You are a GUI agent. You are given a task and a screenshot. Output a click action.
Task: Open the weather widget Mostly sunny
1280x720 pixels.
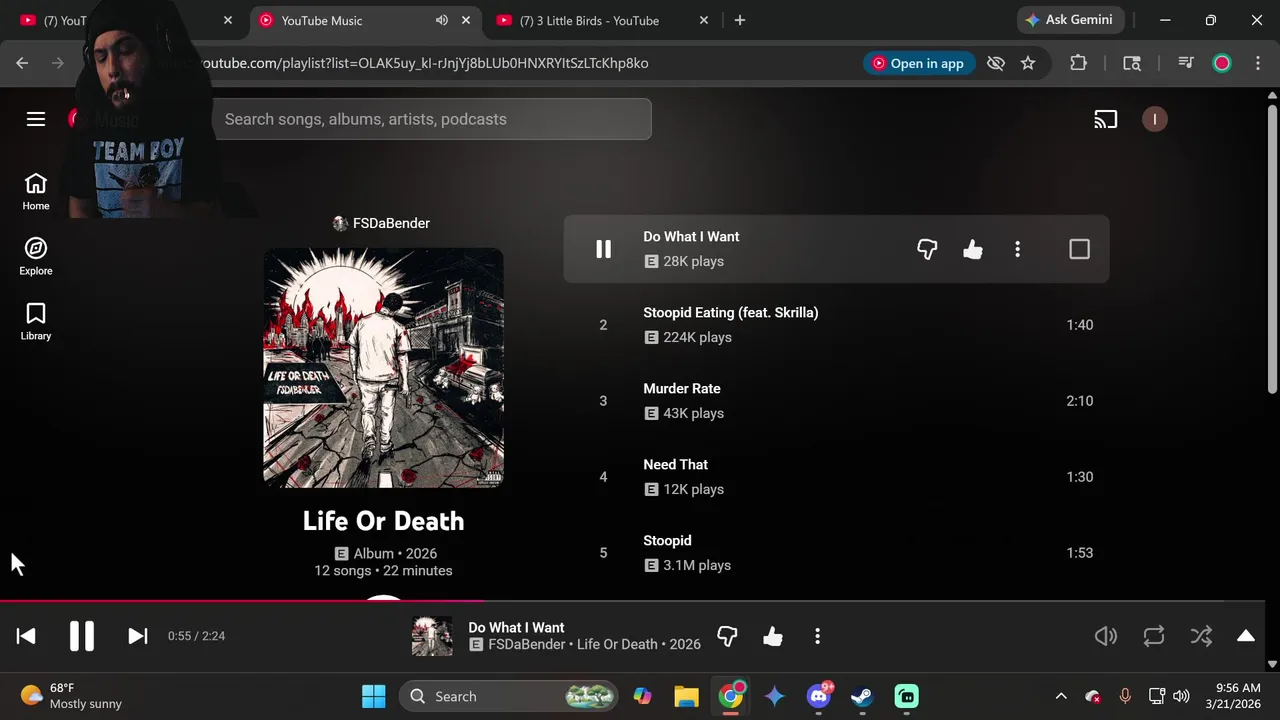[x=72, y=696]
